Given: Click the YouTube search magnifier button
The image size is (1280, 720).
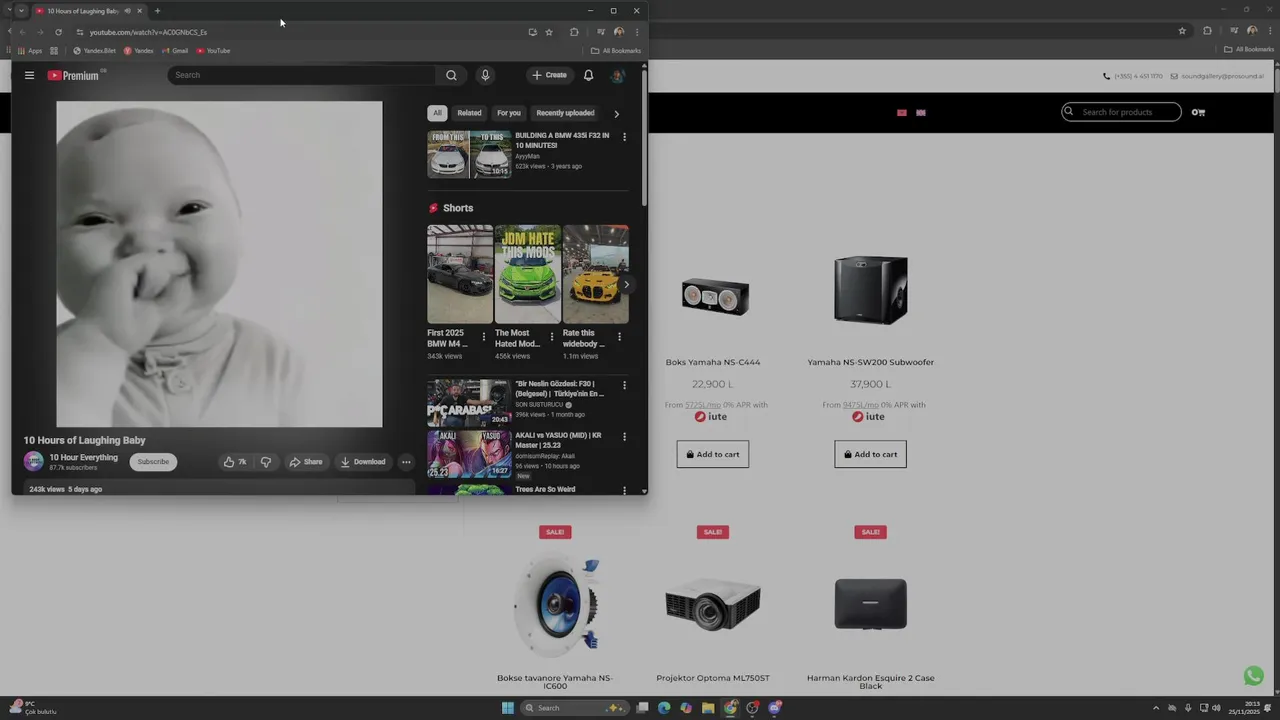Looking at the screenshot, I should point(451,75).
